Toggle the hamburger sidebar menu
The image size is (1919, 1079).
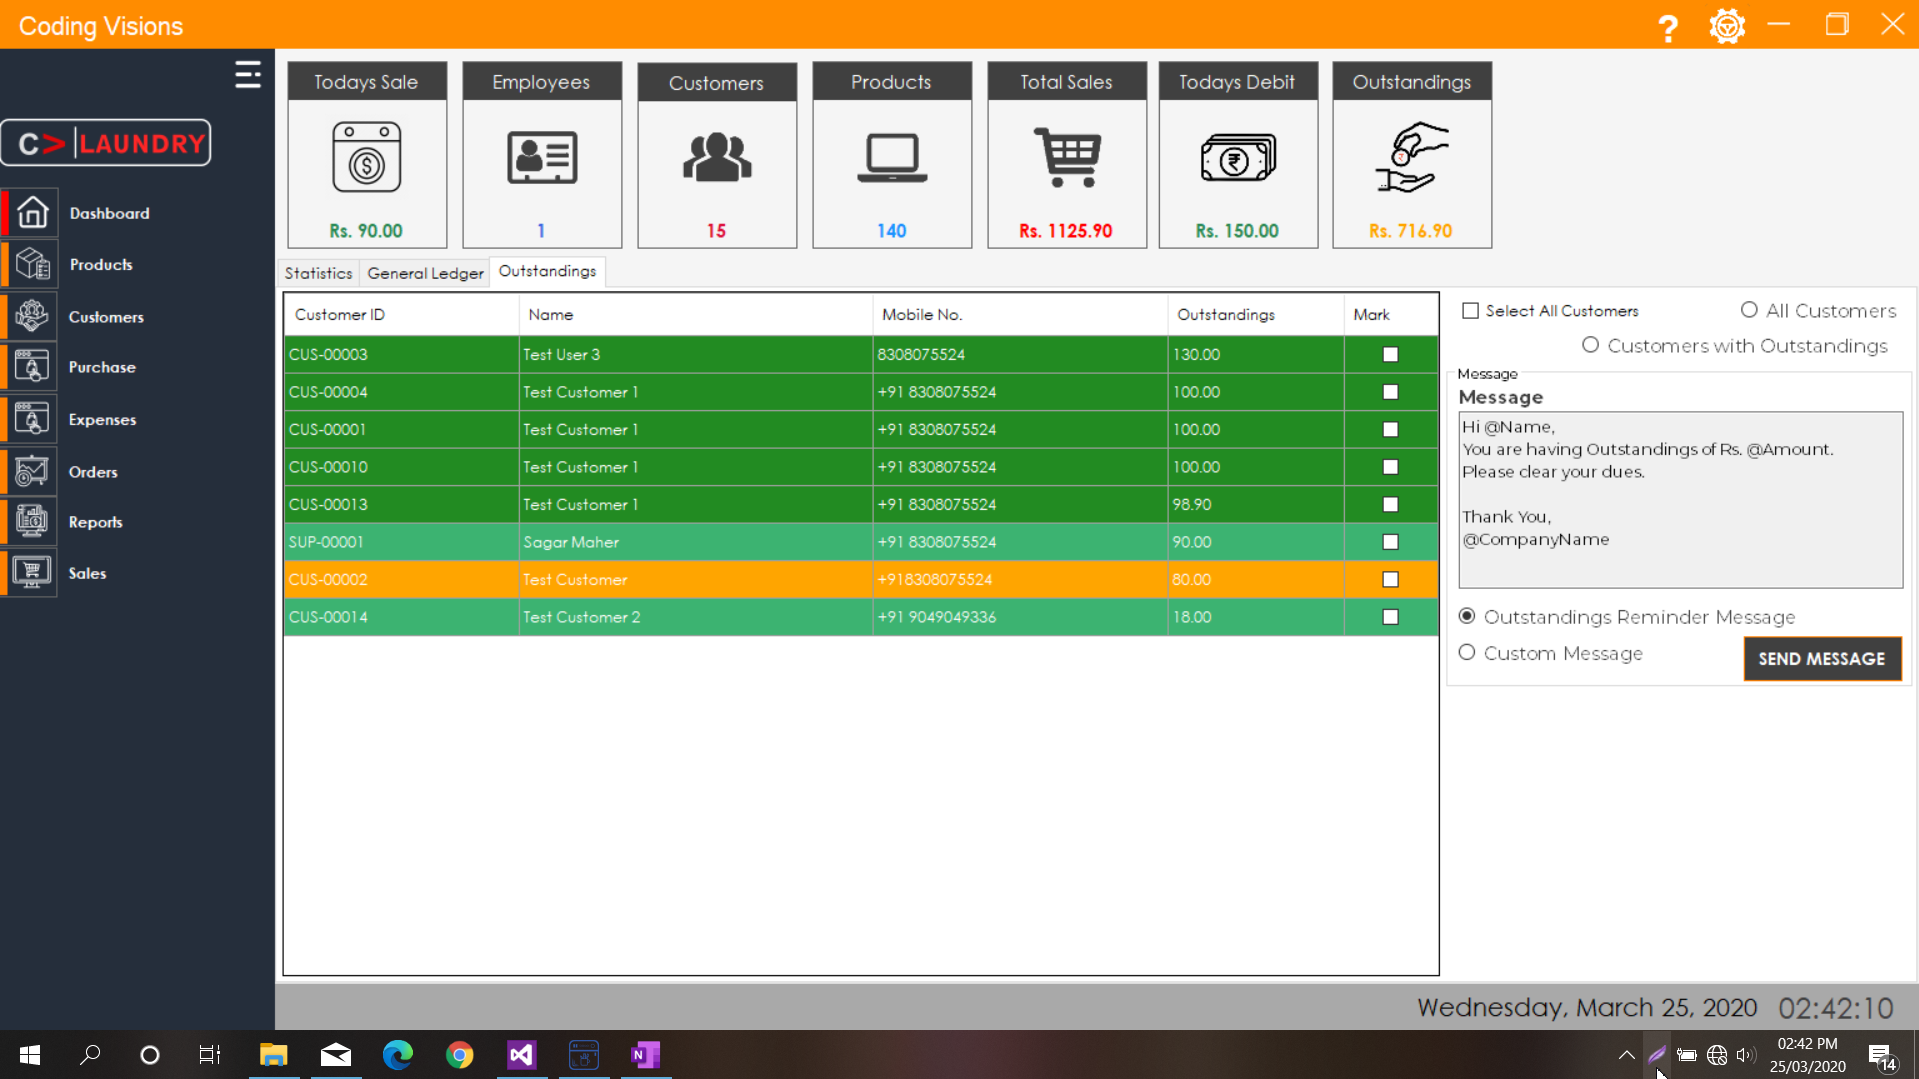(248, 75)
